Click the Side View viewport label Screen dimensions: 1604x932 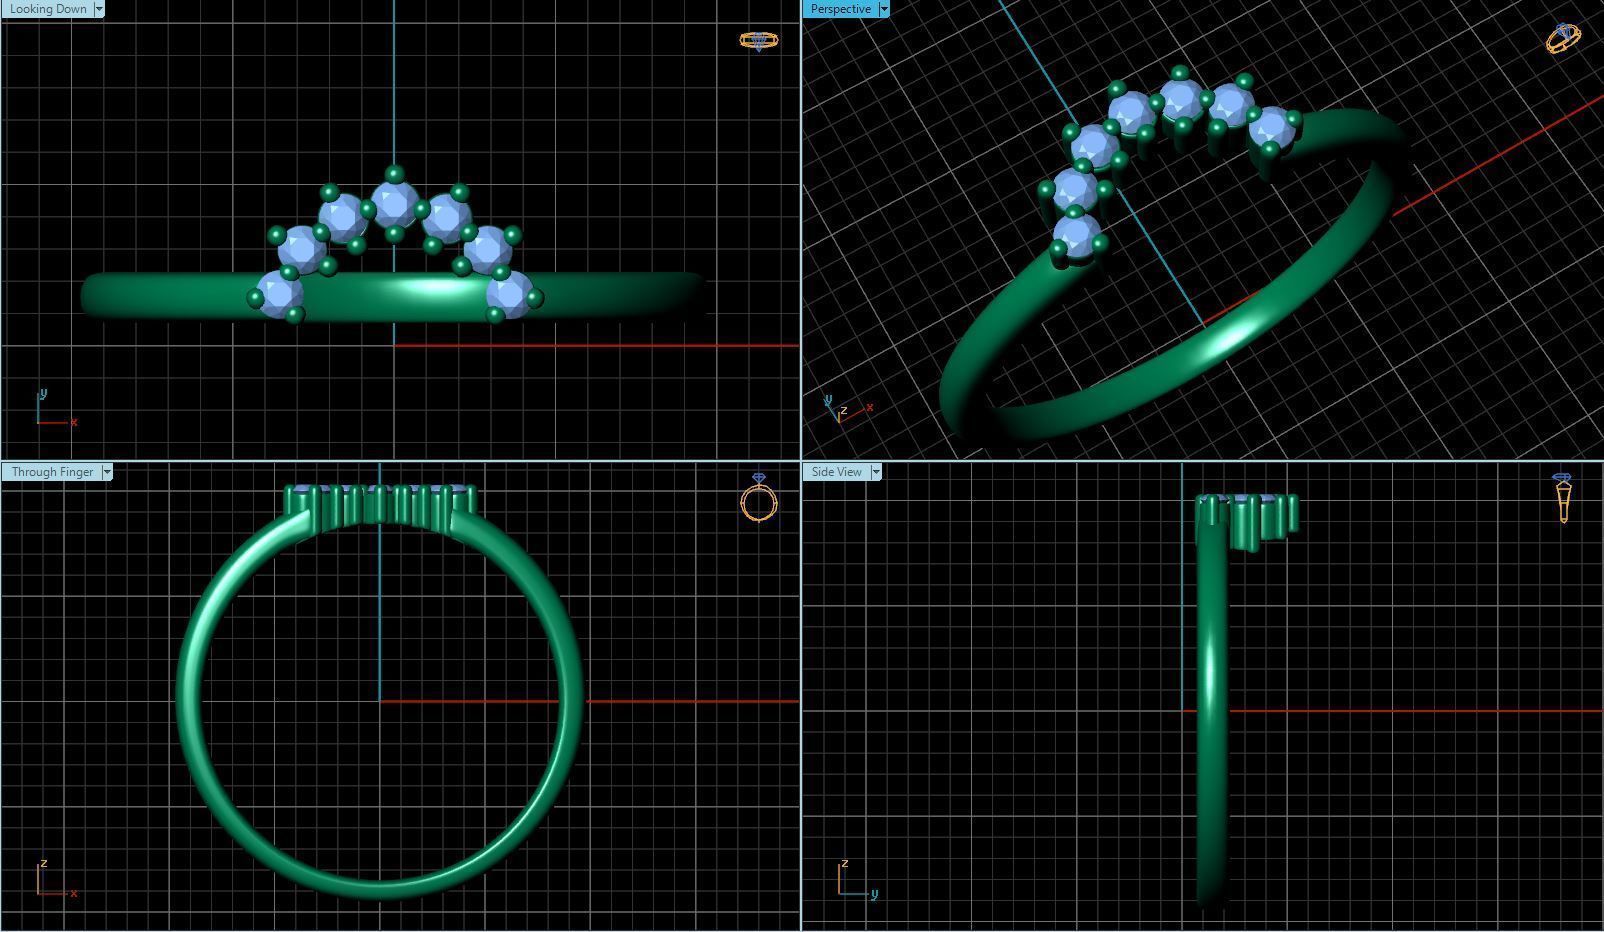click(837, 472)
